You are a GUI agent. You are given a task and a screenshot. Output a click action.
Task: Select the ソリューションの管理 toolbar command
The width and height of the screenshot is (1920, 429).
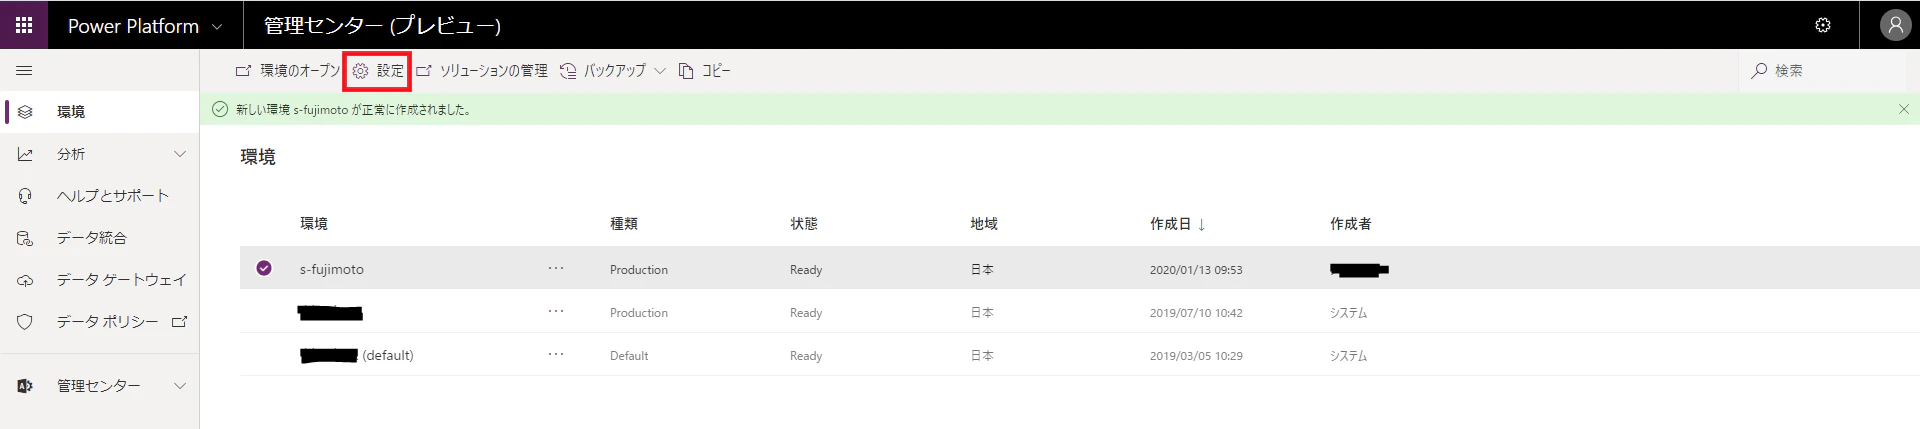click(x=482, y=71)
